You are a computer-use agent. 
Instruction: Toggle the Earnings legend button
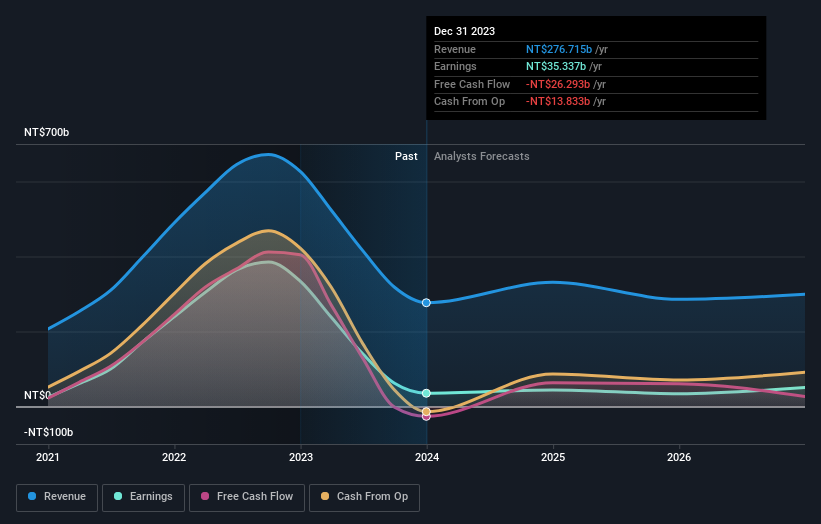coord(143,497)
